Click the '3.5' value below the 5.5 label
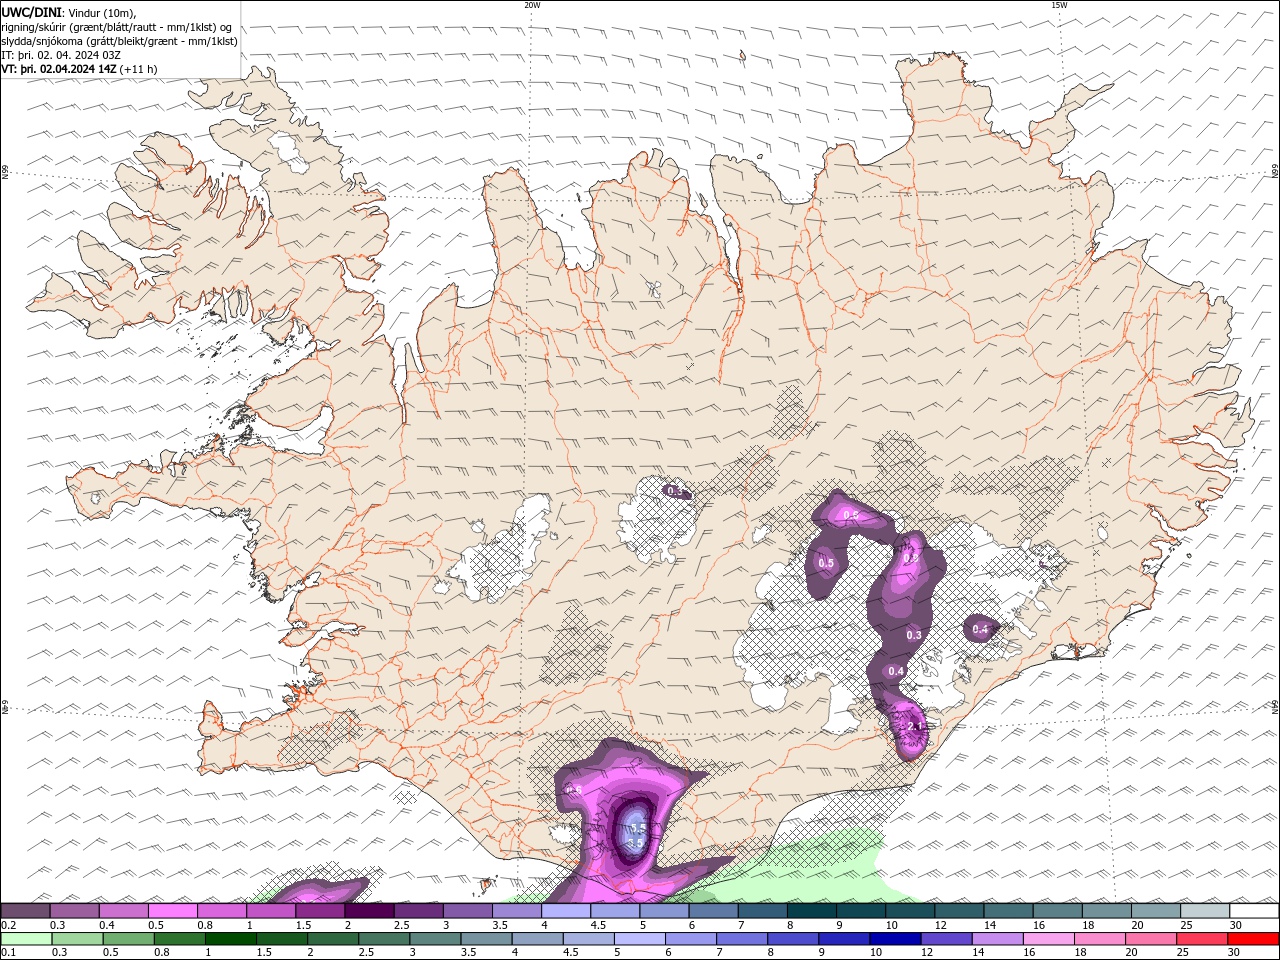1280x960 pixels. pyautogui.click(x=635, y=843)
